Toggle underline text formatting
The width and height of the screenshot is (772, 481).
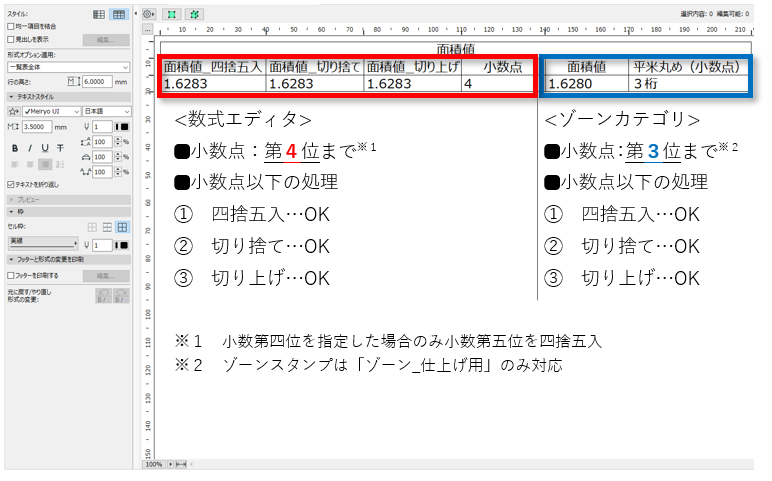point(45,148)
